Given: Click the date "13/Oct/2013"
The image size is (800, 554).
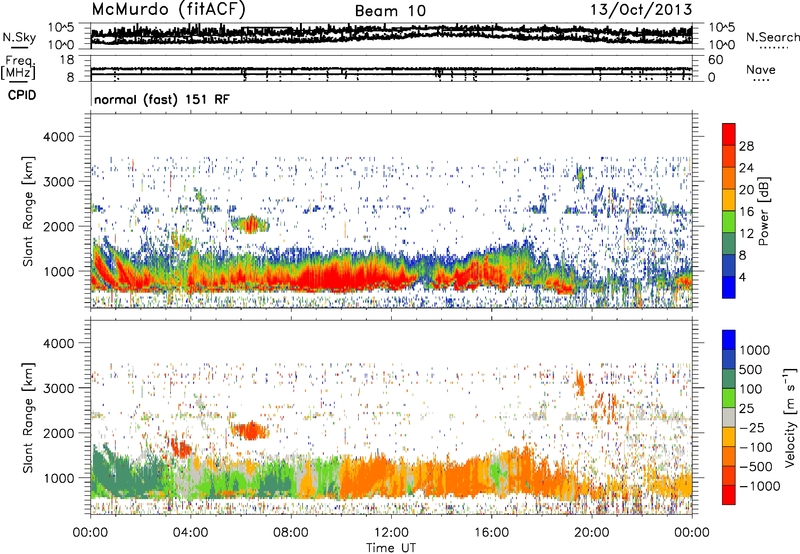Looking at the screenshot, I should click(641, 9).
